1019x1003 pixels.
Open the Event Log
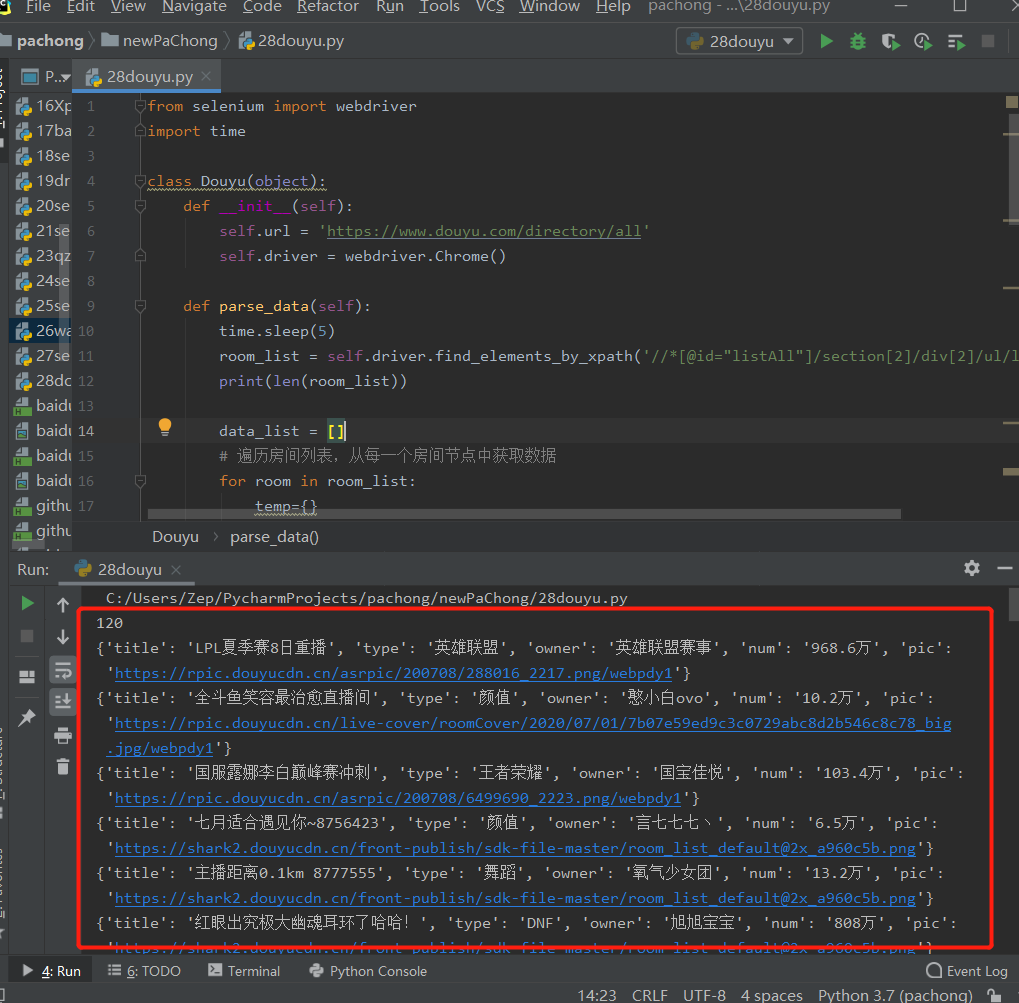967,971
